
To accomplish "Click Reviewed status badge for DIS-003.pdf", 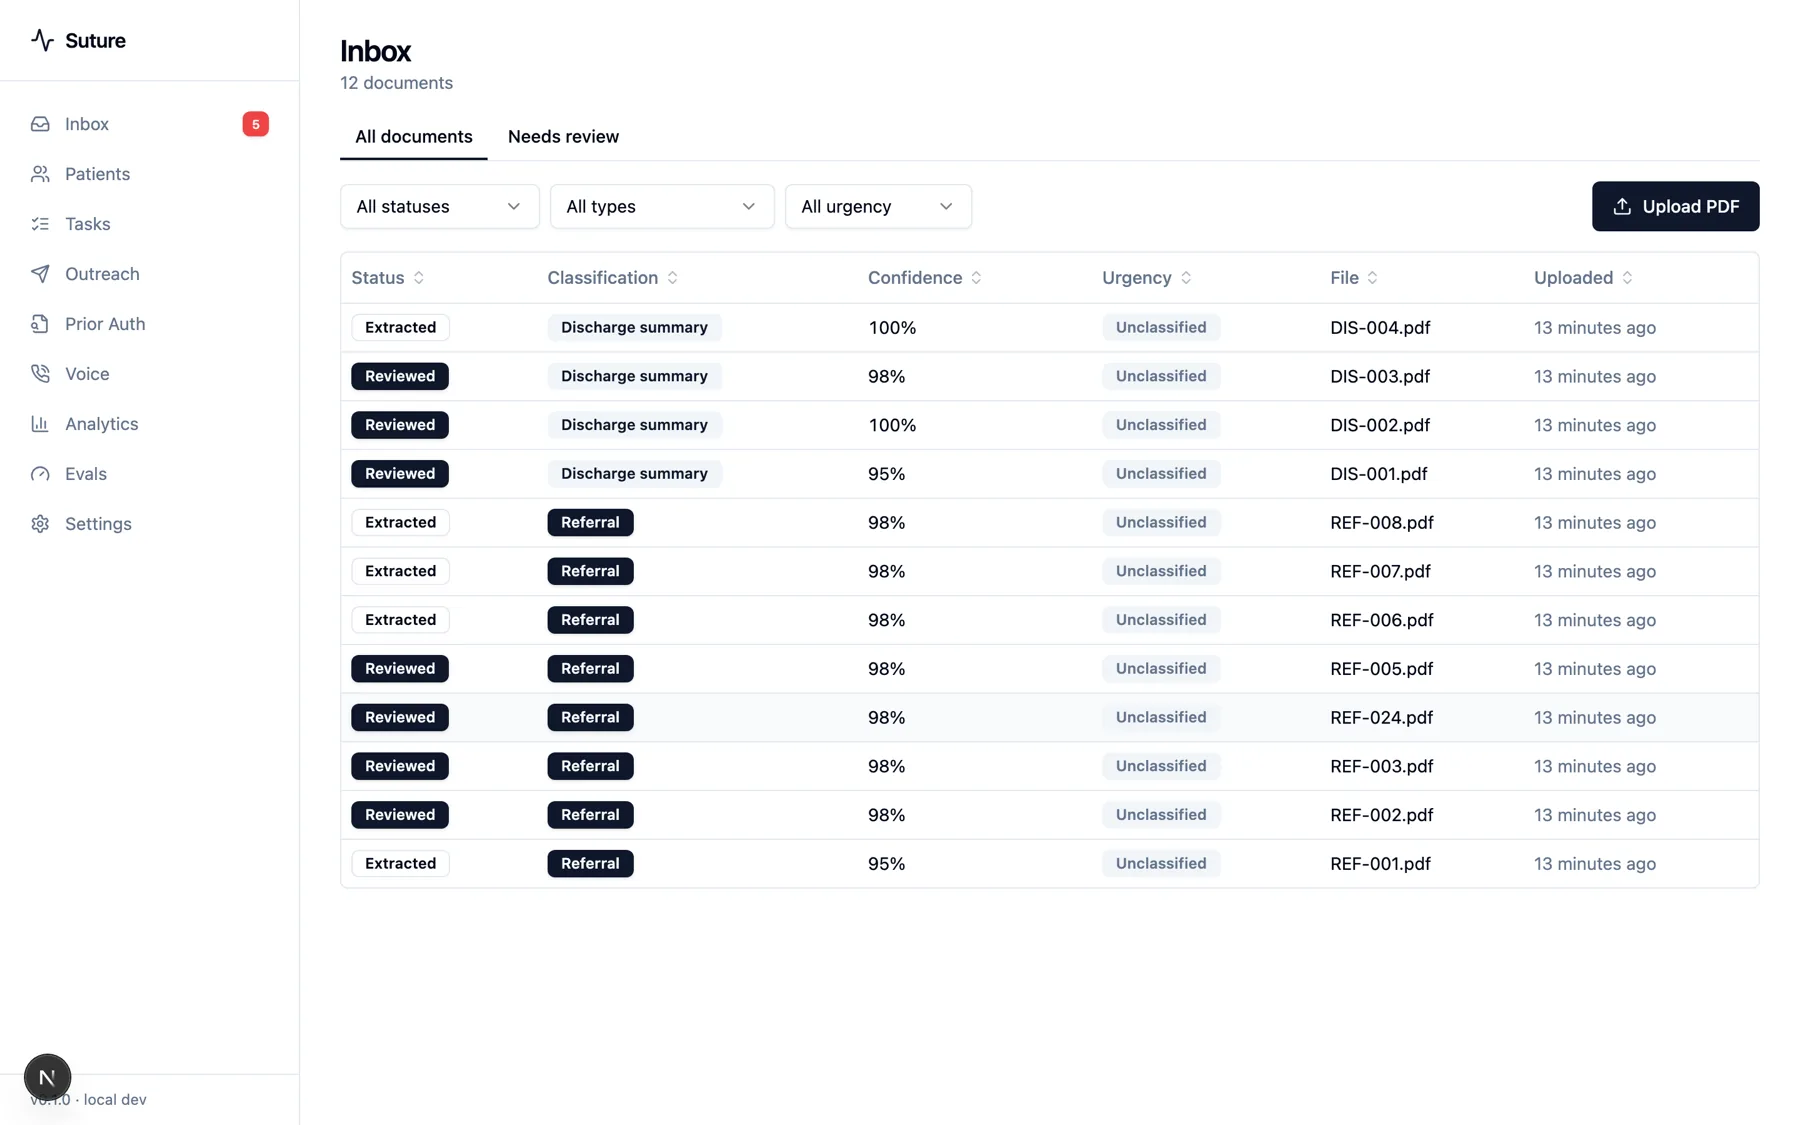I will pyautogui.click(x=400, y=376).
